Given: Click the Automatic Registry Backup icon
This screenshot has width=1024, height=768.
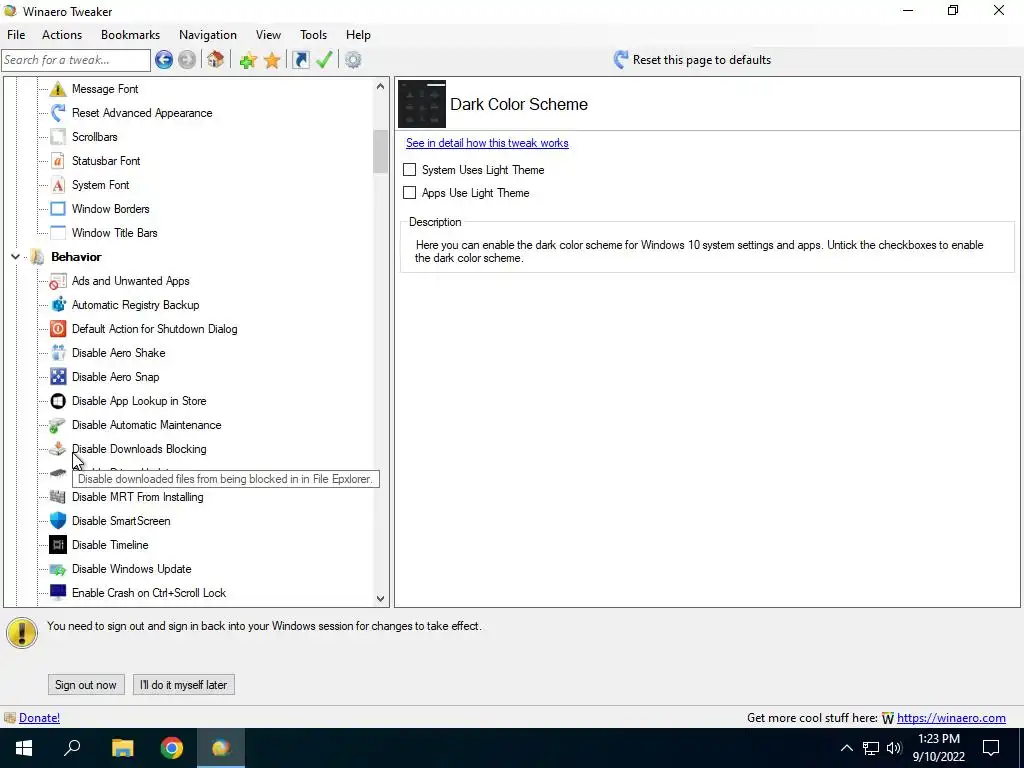Looking at the screenshot, I should (x=58, y=305).
